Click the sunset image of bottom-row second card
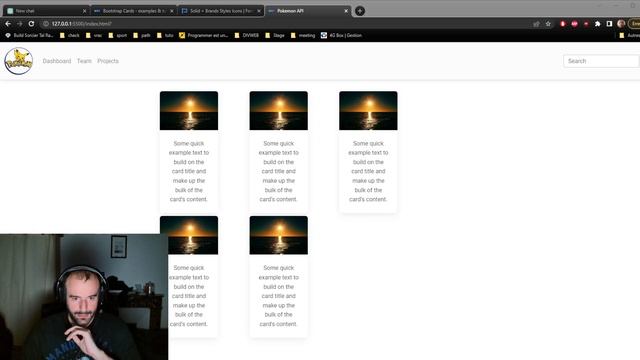640x360 pixels. (x=279, y=235)
